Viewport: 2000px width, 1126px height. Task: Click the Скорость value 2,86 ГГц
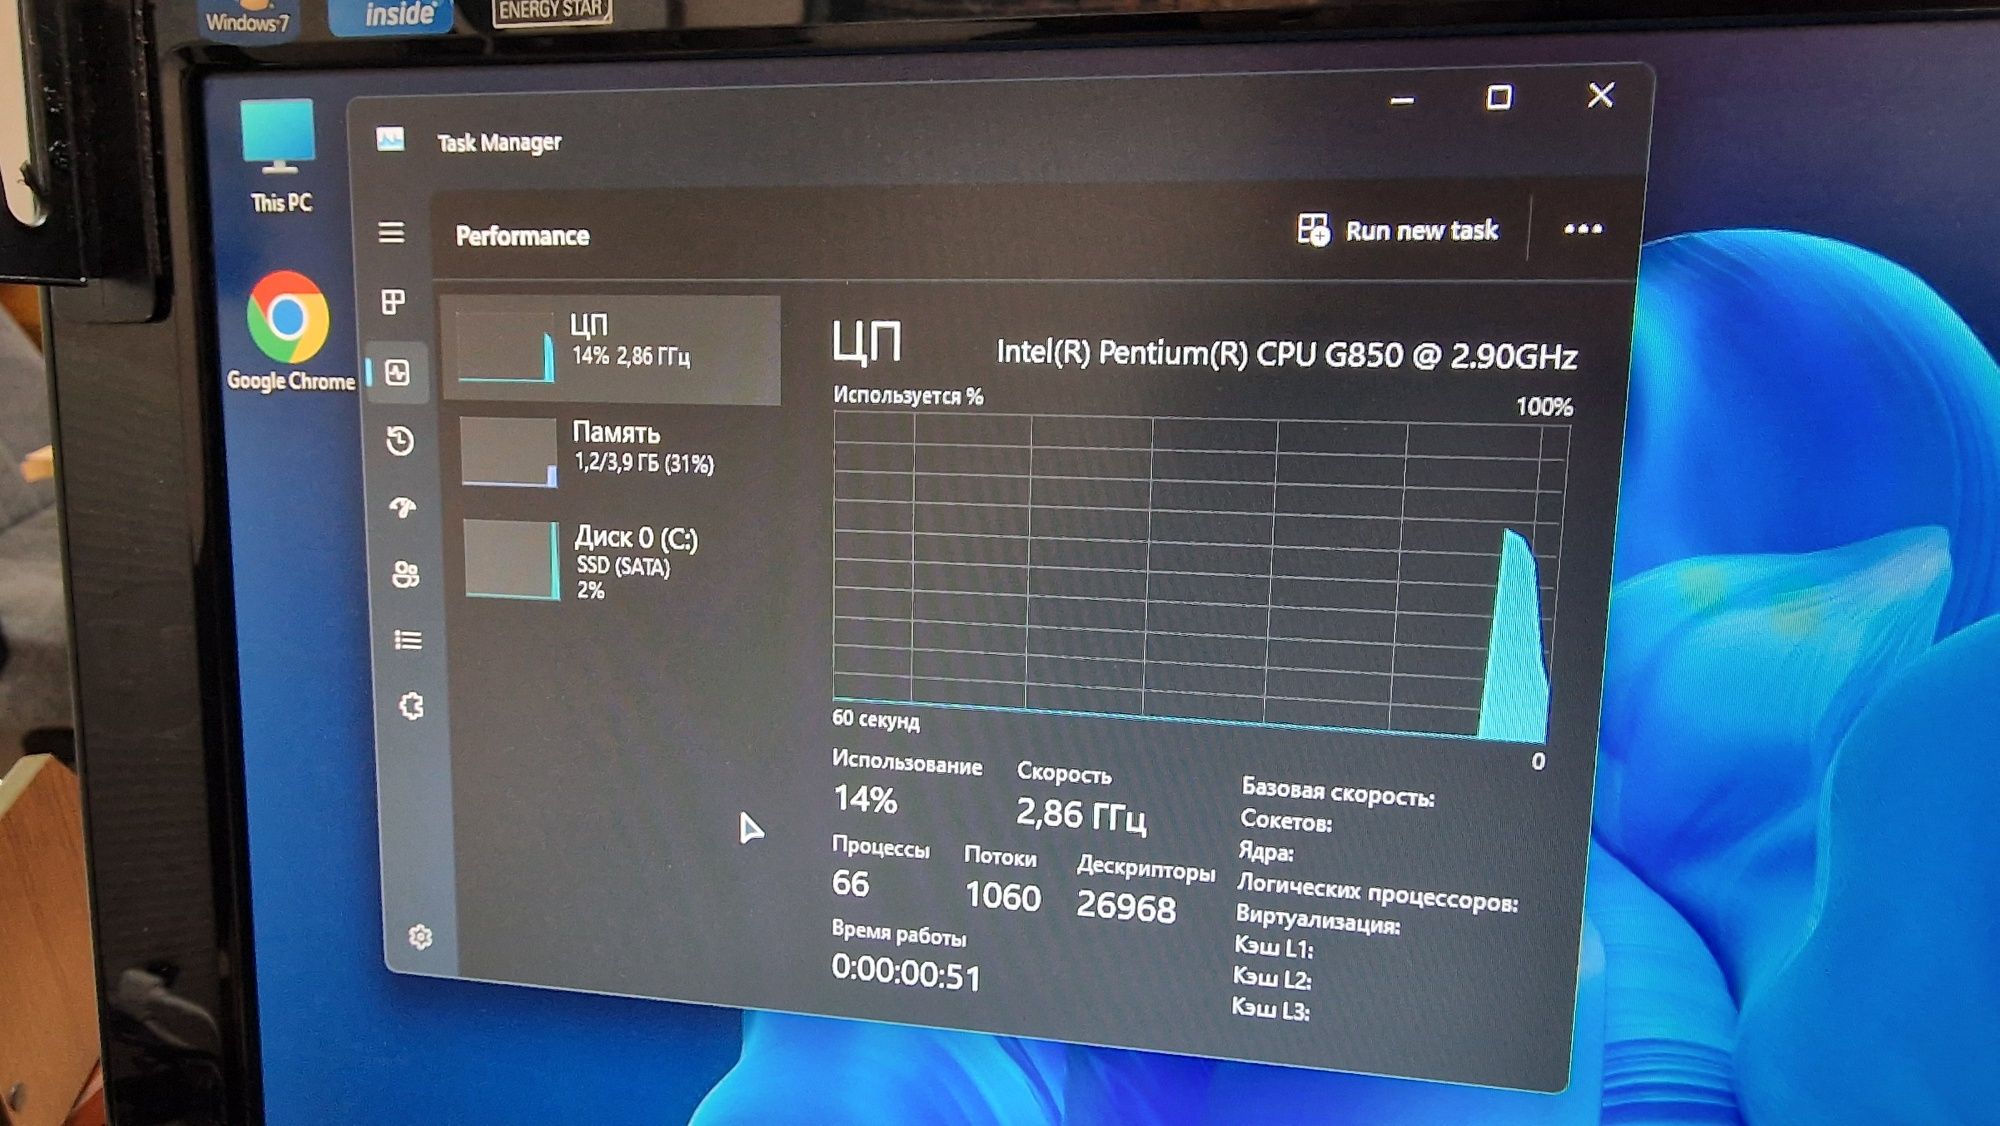coord(1081,814)
